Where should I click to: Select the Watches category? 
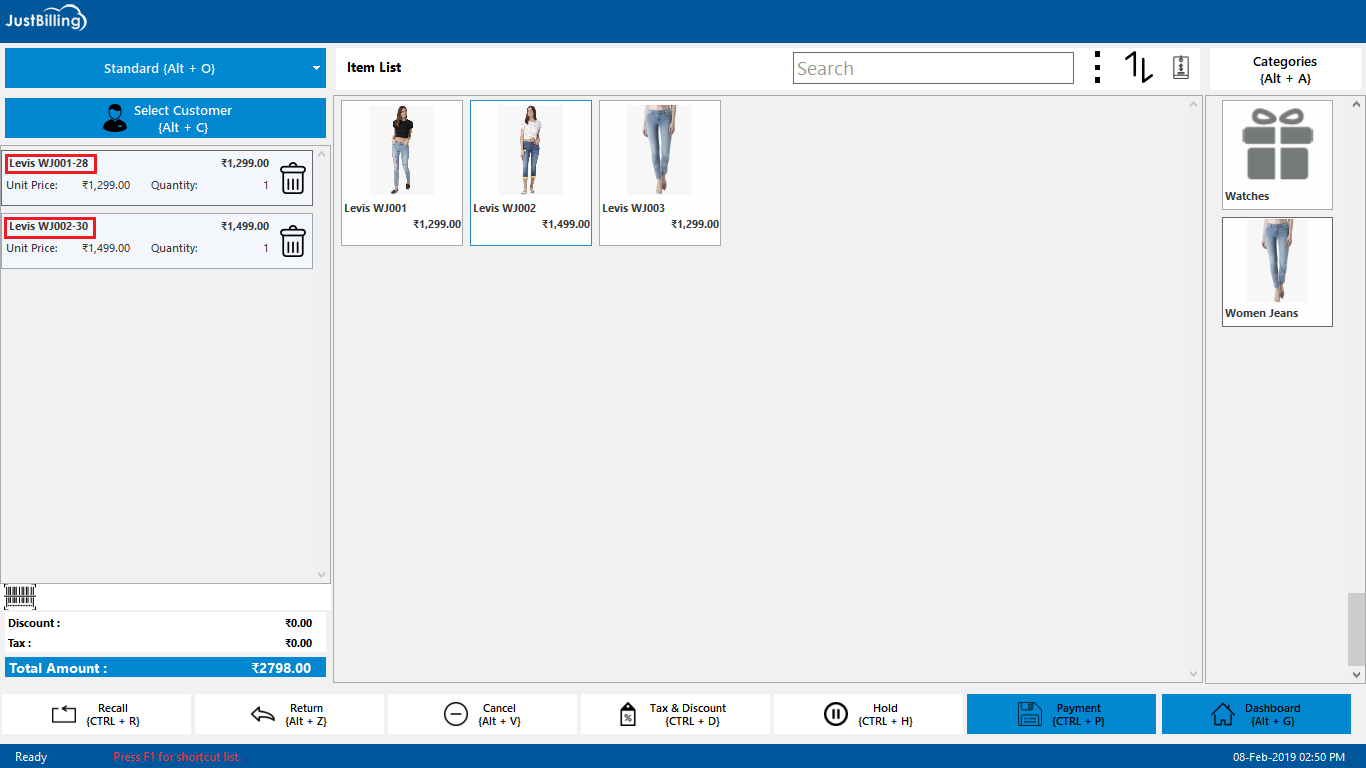click(x=1277, y=155)
